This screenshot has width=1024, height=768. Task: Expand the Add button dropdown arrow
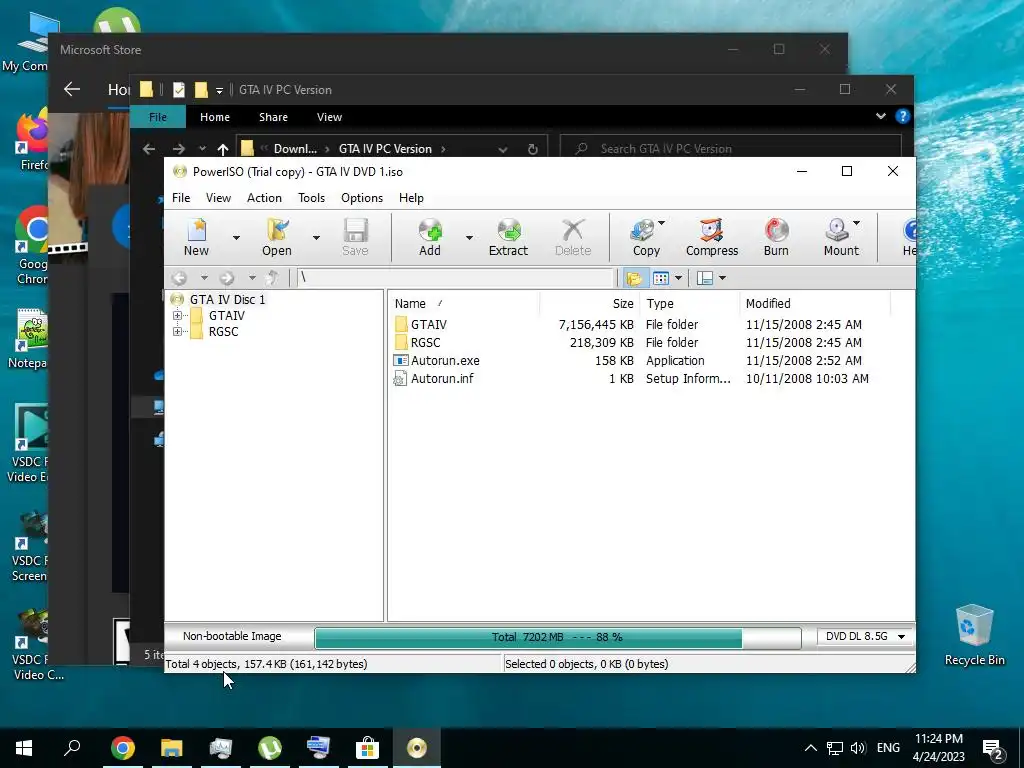(469, 238)
